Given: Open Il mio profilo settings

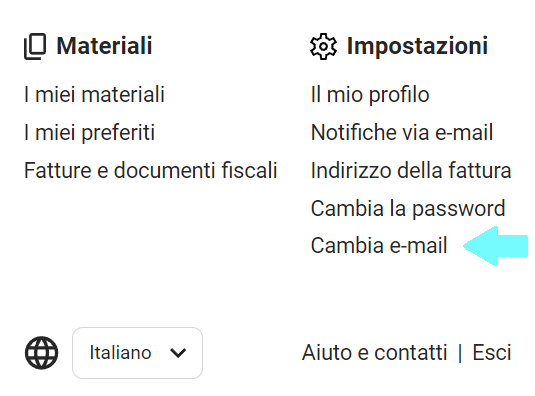Looking at the screenshot, I should 370,94.
